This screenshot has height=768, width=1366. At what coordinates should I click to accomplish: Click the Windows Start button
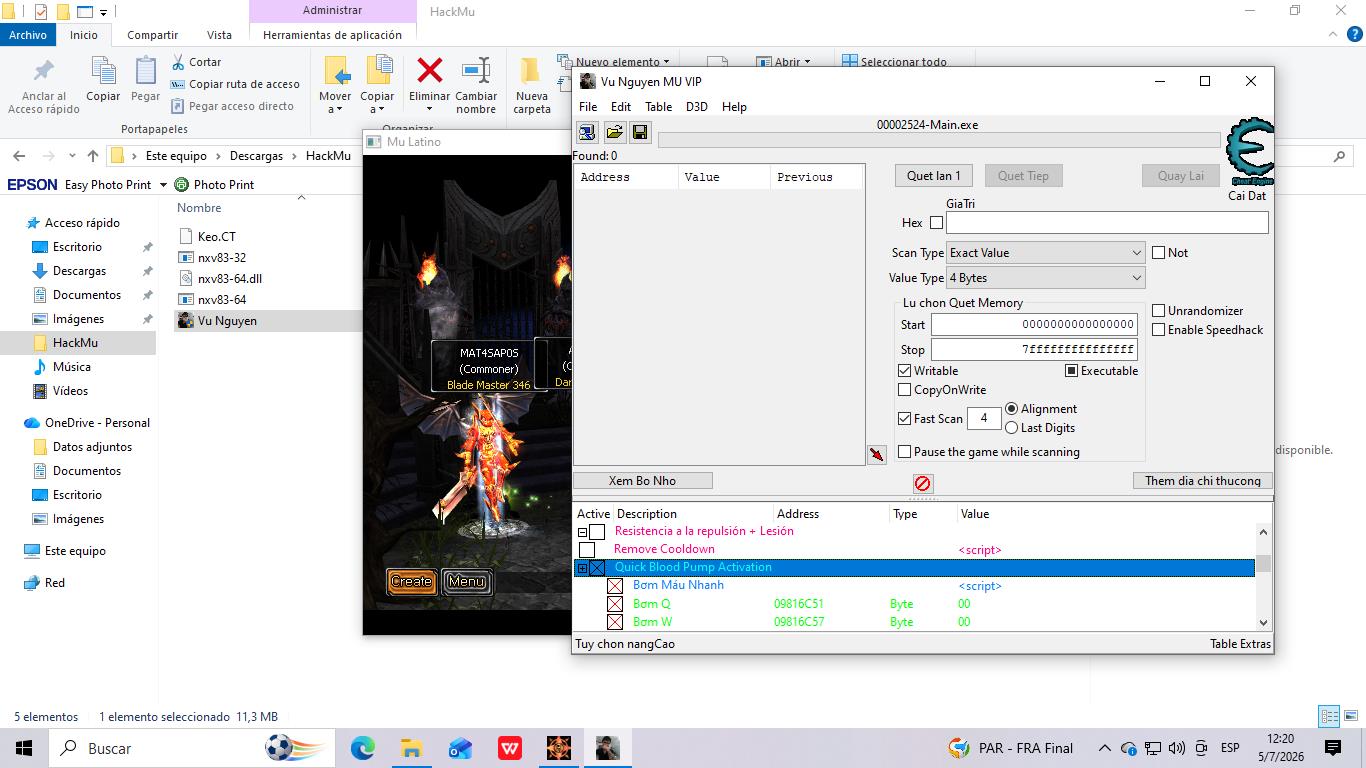24,748
